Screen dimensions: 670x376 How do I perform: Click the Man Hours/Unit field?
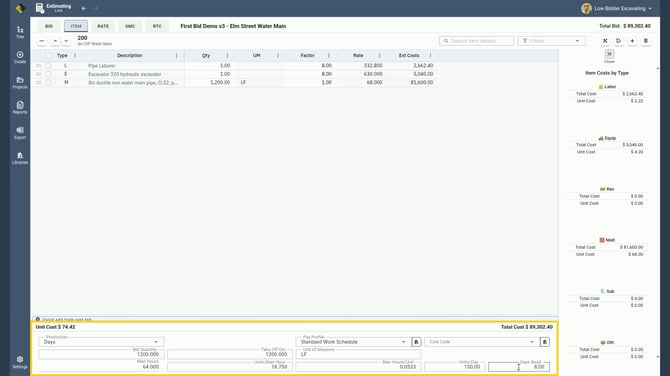click(x=358, y=367)
